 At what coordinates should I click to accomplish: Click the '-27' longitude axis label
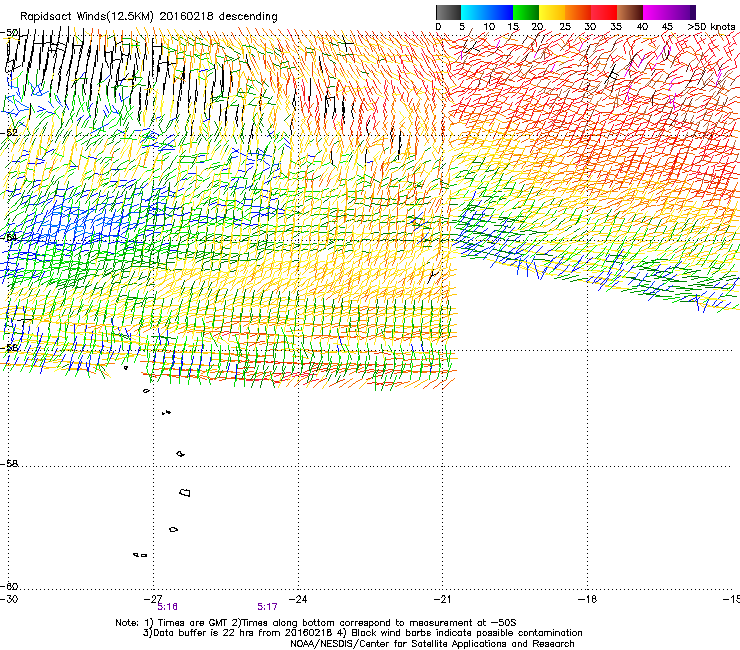pos(153,599)
